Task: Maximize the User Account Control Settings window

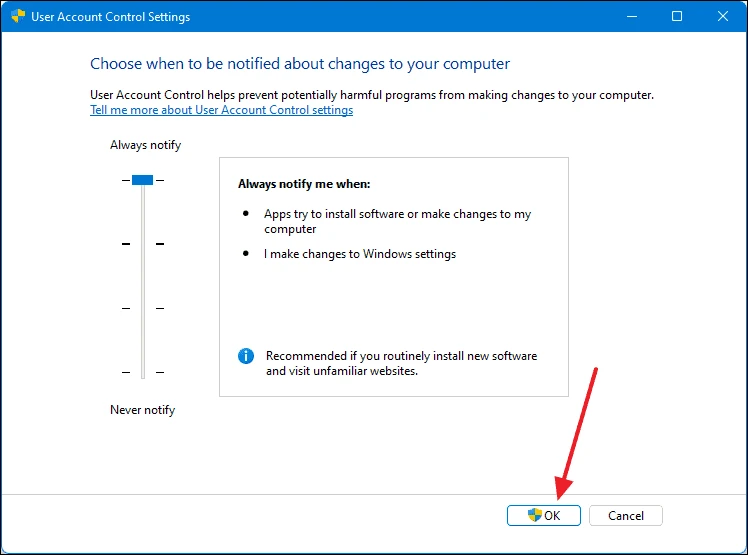Action: pyautogui.click(x=676, y=16)
